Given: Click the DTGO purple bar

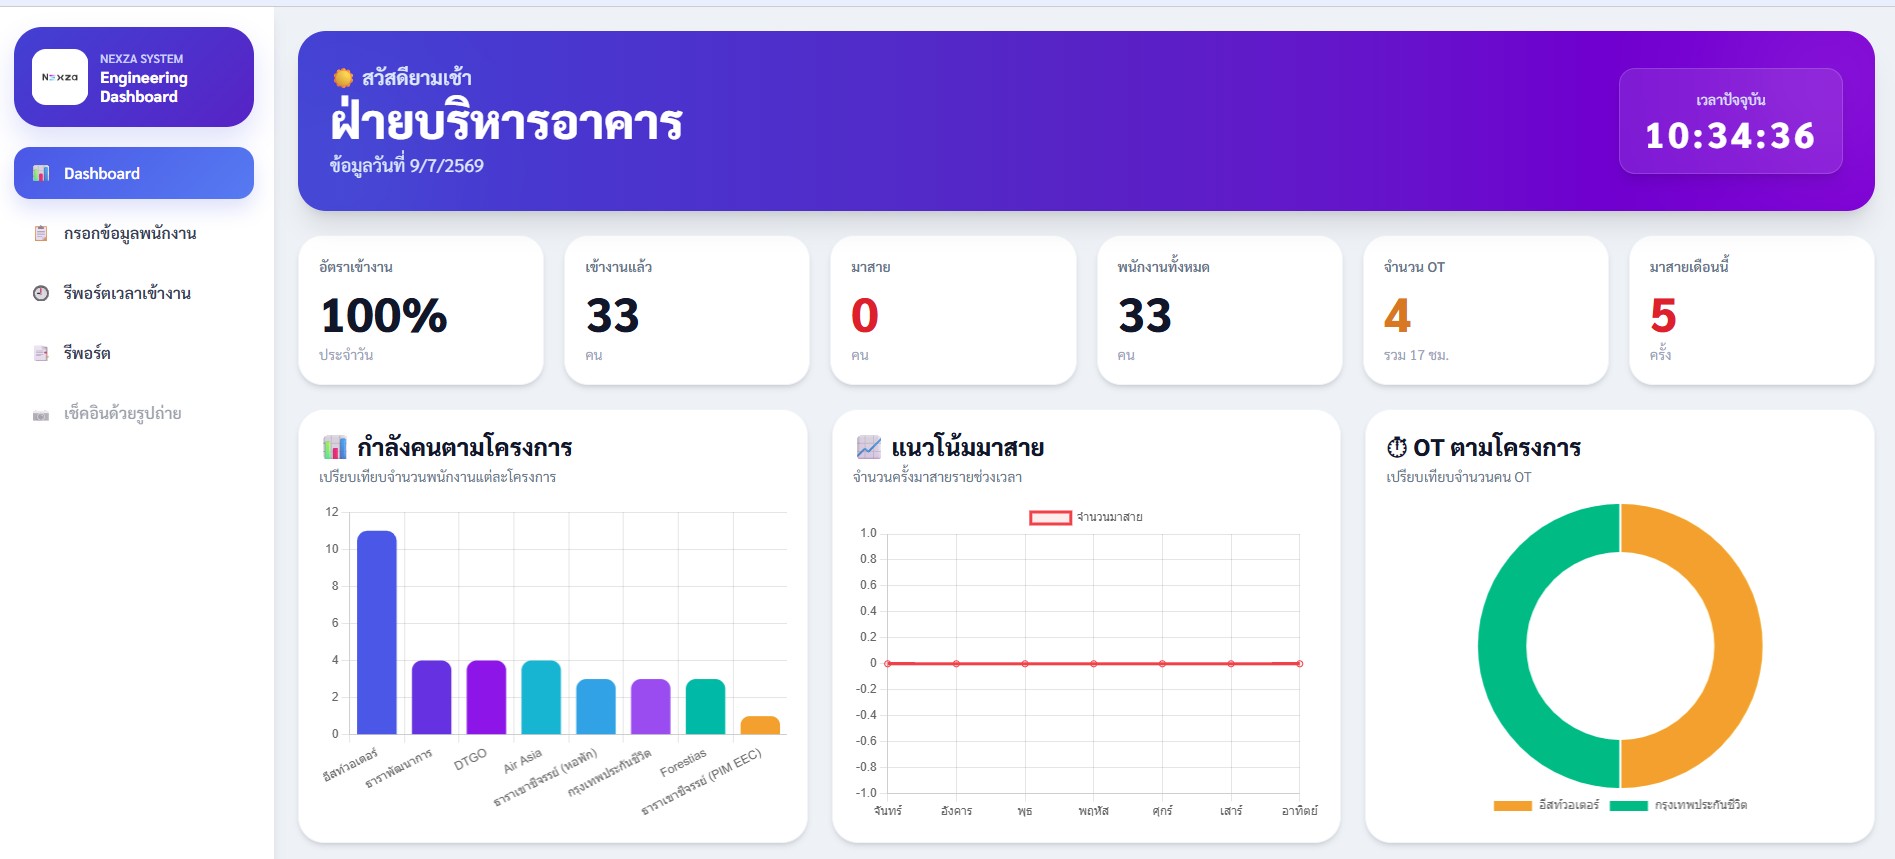Looking at the screenshot, I should tap(486, 697).
